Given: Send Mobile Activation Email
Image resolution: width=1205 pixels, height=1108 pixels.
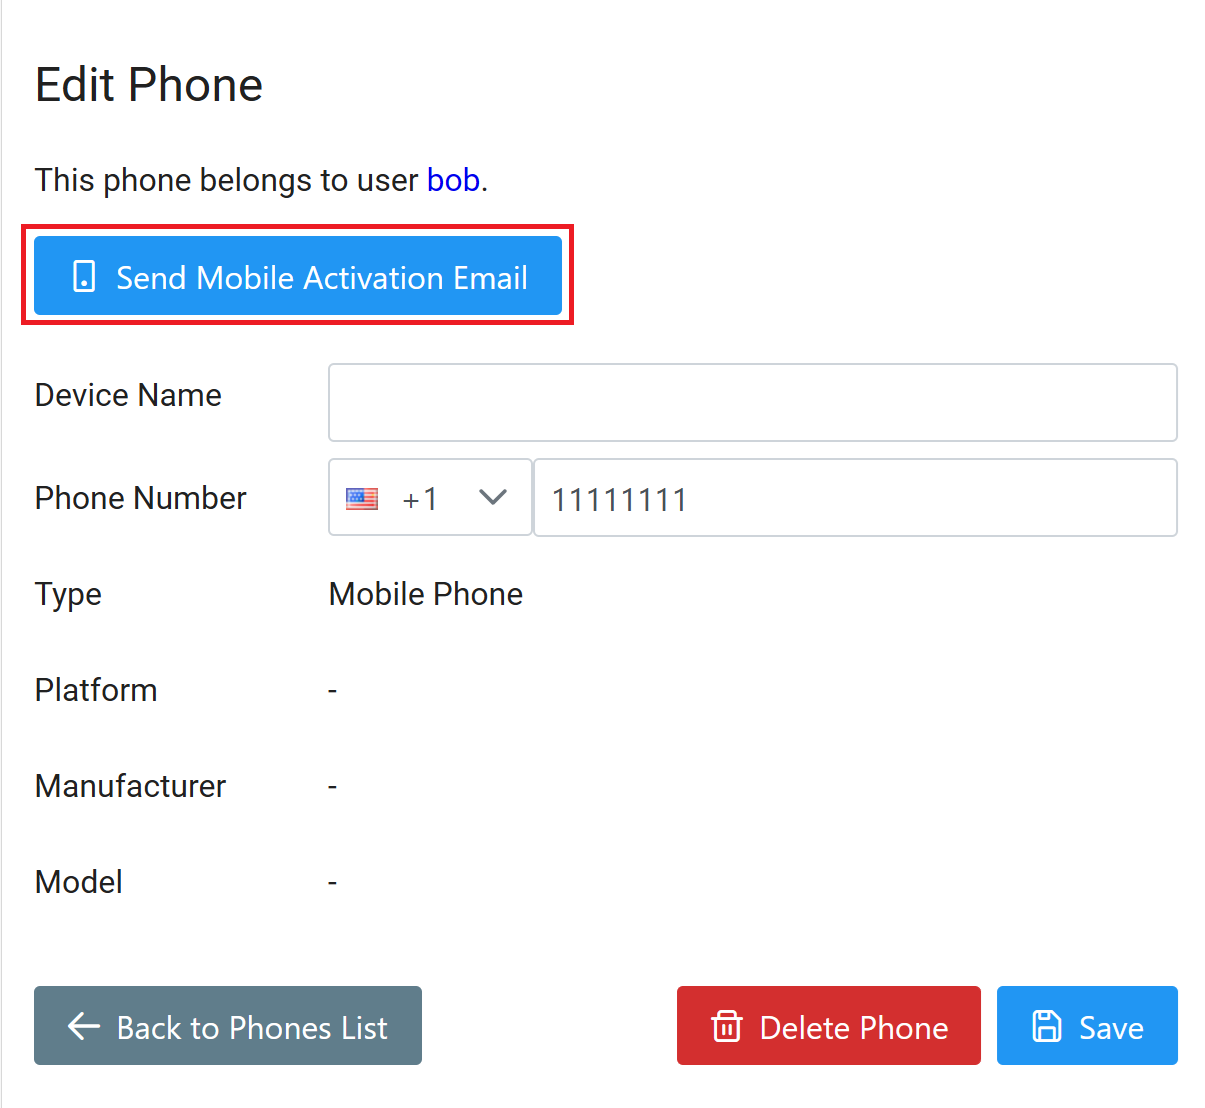Looking at the screenshot, I should tap(298, 276).
